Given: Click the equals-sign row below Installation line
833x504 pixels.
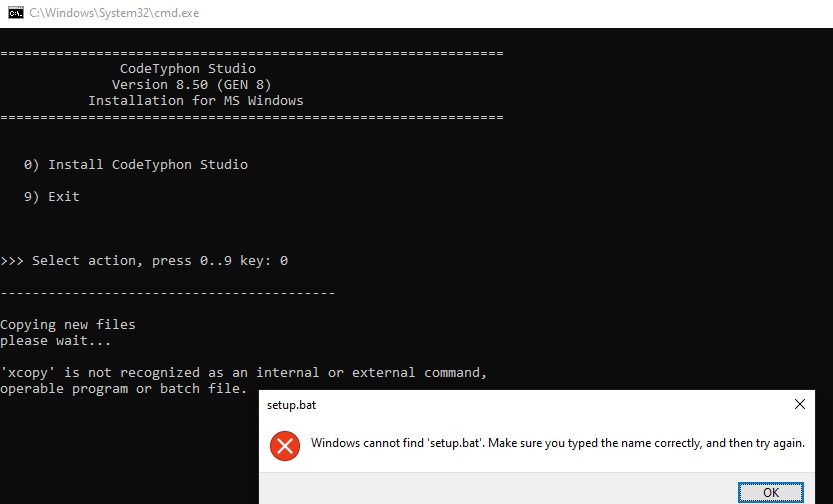Looking at the screenshot, I should point(252,117).
